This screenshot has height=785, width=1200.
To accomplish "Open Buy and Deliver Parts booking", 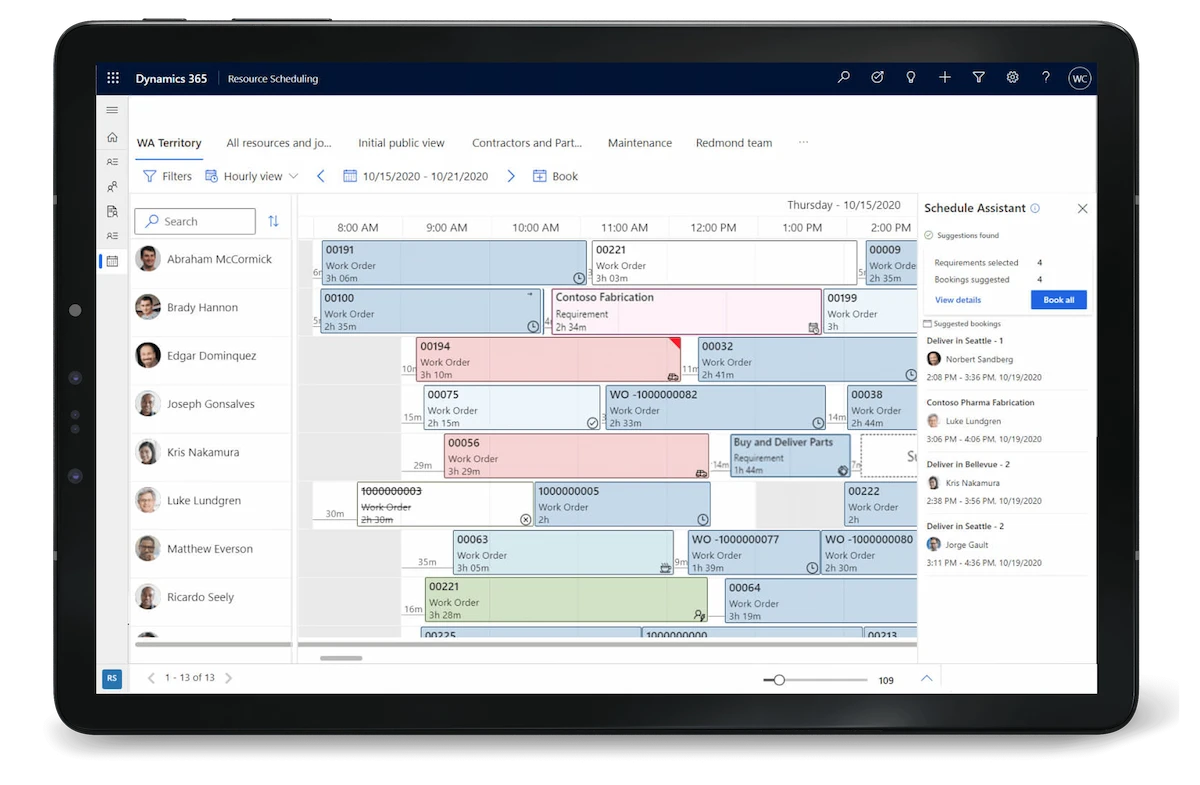I will click(x=790, y=455).
